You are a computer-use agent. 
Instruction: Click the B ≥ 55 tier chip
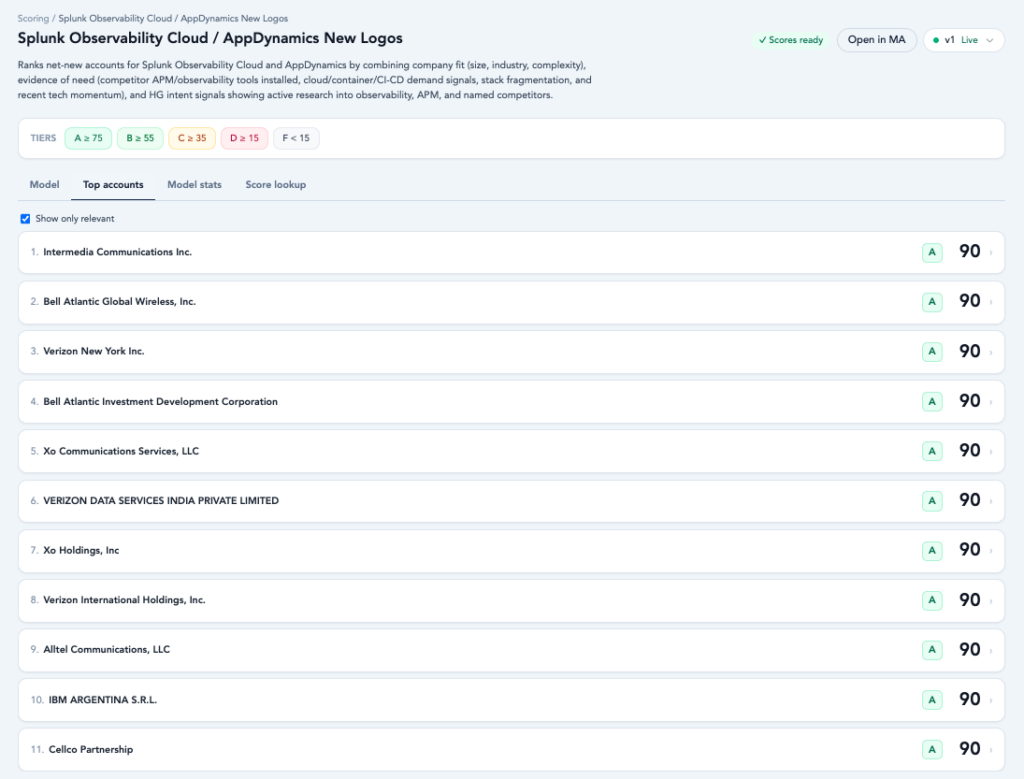[140, 138]
